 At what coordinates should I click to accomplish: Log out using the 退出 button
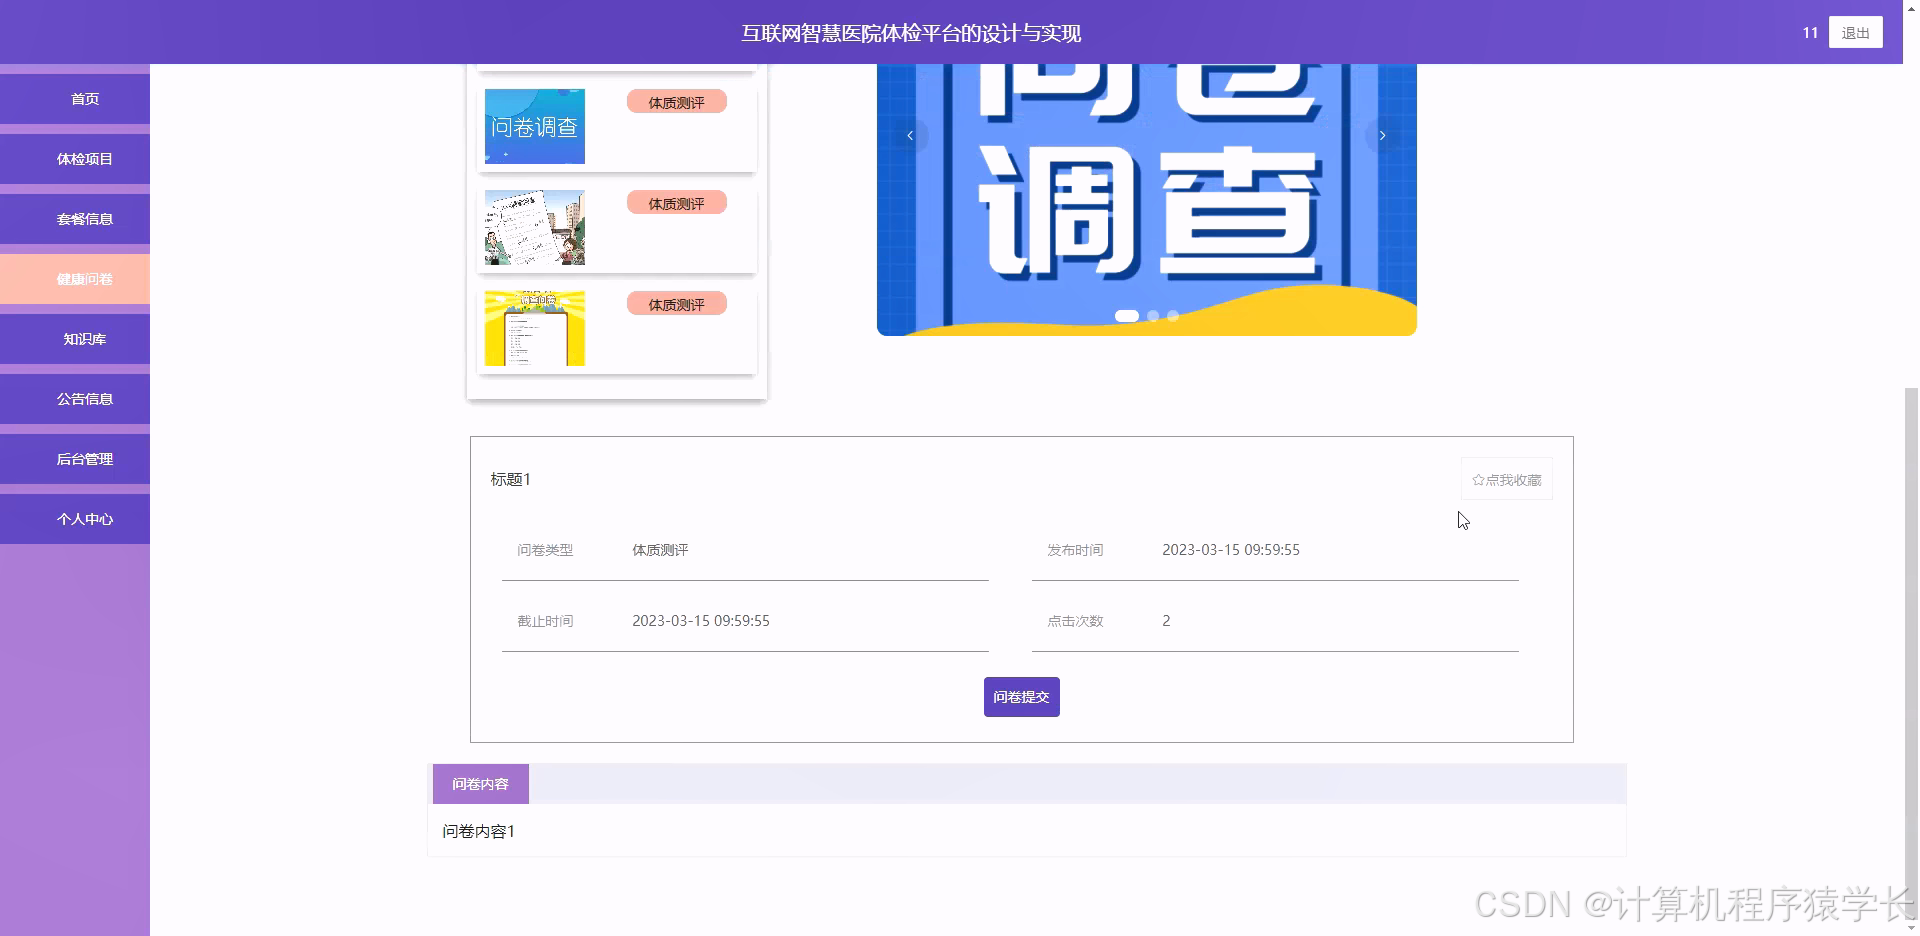coord(1855,31)
